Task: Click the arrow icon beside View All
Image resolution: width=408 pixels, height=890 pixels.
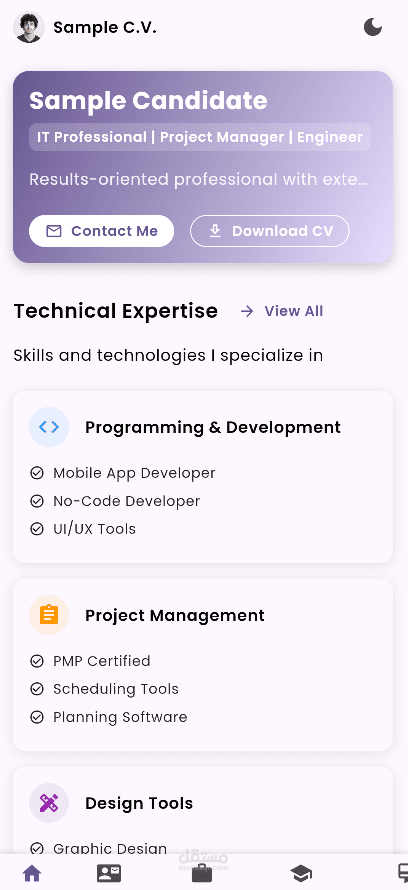Action: (x=246, y=311)
